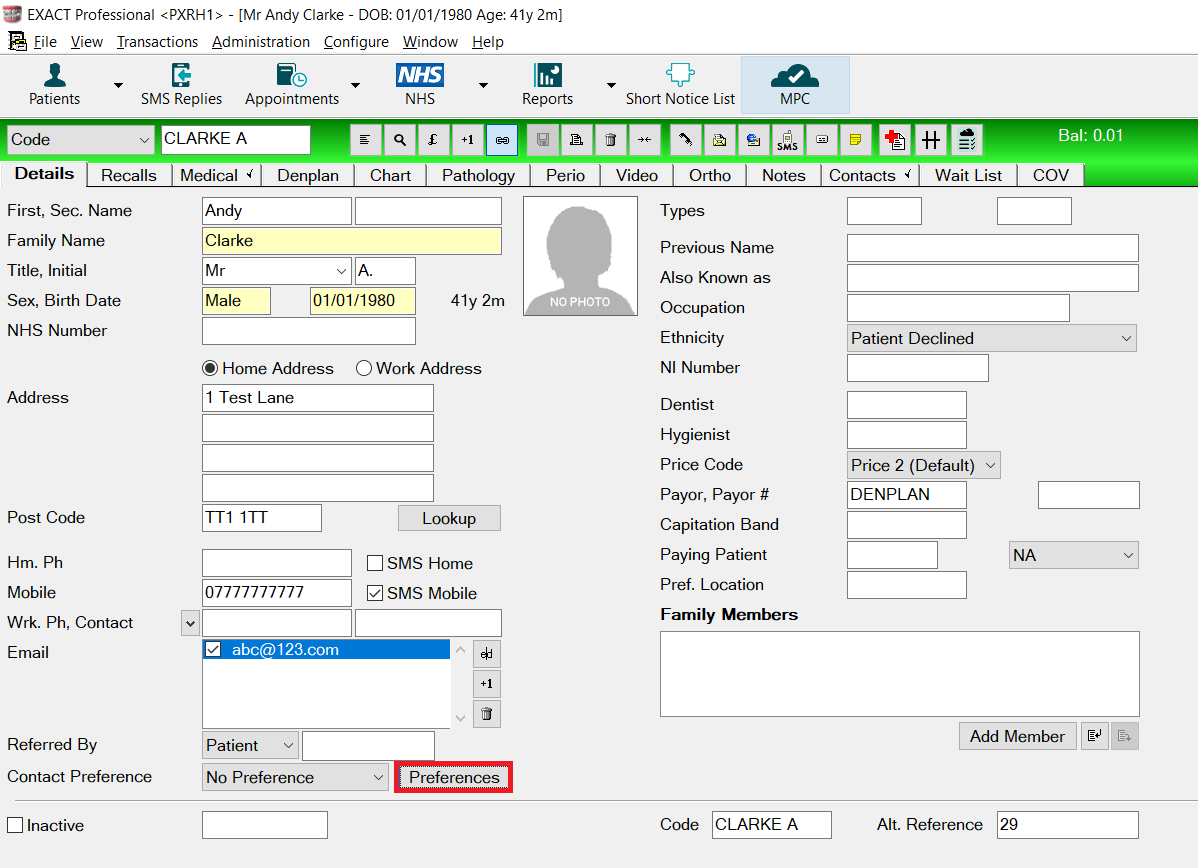The image size is (1198, 868).
Task: Click the +1 add patient toolbar icon
Action: [x=468, y=140]
